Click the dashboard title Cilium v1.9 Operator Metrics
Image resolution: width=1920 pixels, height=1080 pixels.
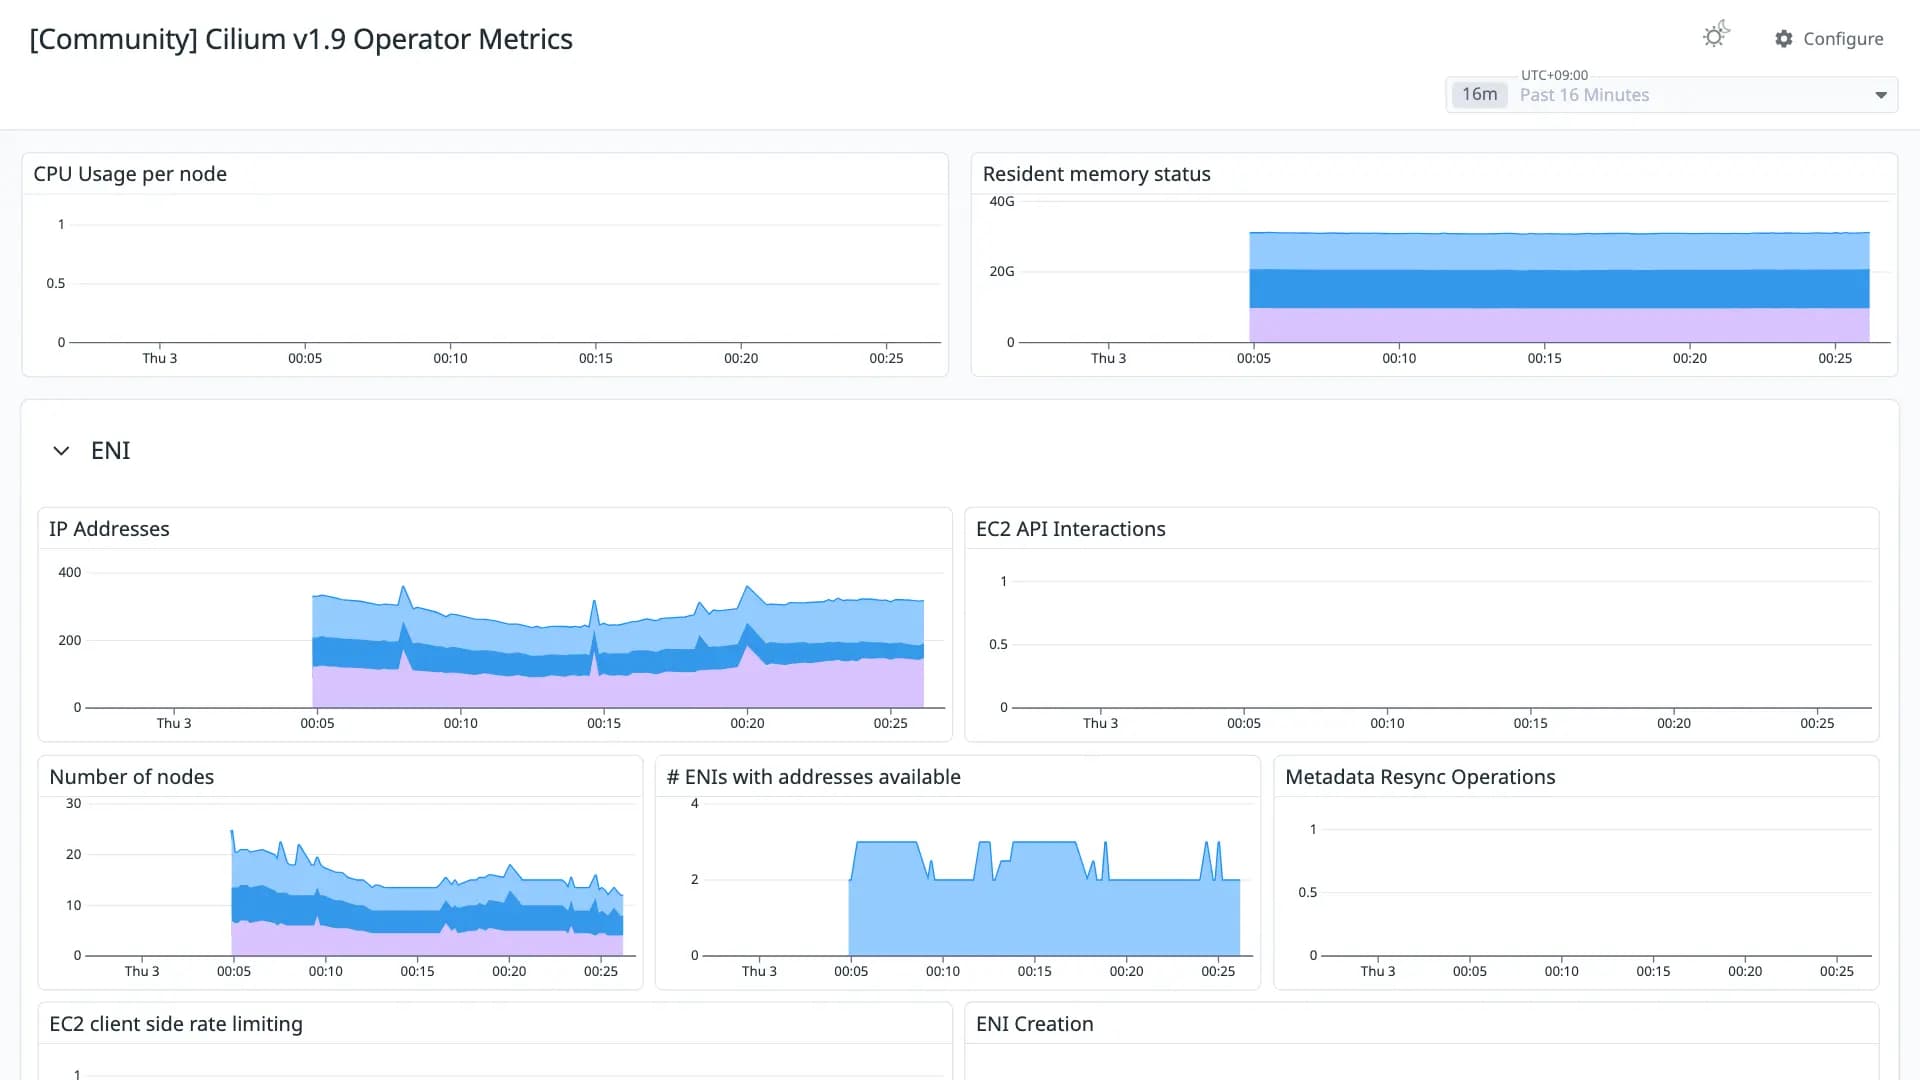point(301,39)
